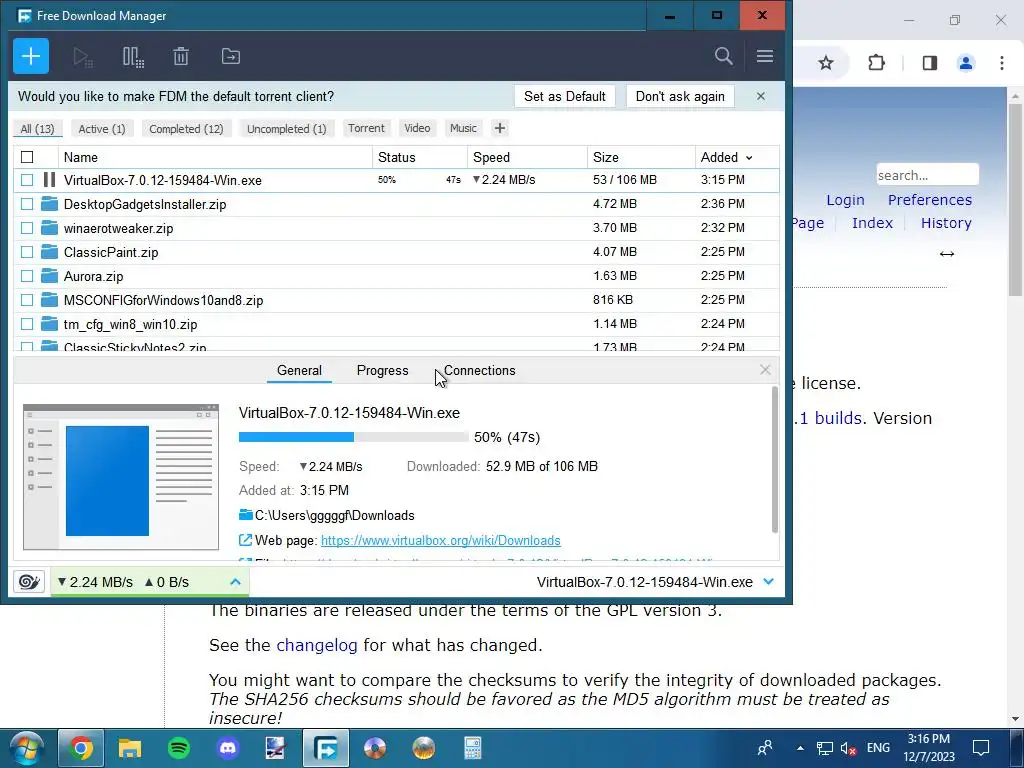The width and height of the screenshot is (1024, 768).
Task: Check the ClassicPaint.zip checkbox
Action: coord(27,251)
